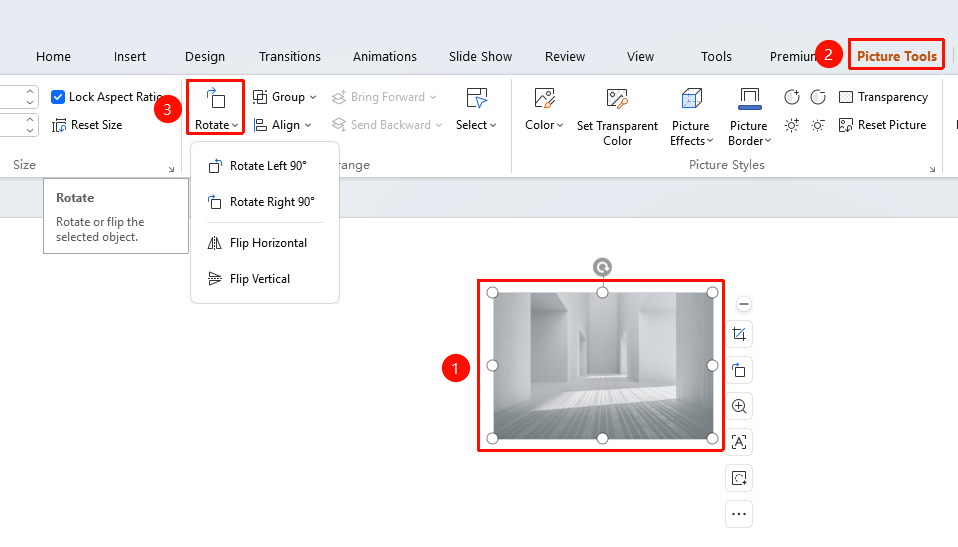Click the crop icon beside the picture
The height and width of the screenshot is (547, 958).
pyautogui.click(x=739, y=334)
